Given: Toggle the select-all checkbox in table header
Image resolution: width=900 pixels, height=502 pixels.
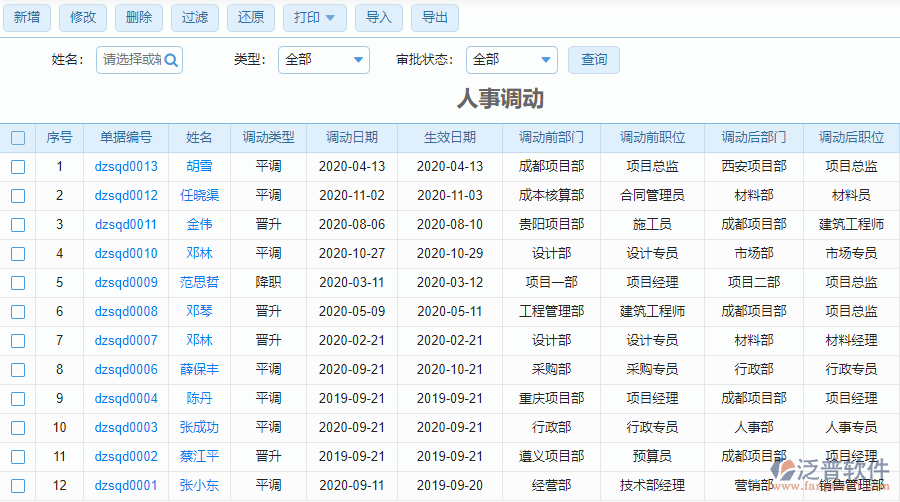Looking at the screenshot, I should (18, 138).
